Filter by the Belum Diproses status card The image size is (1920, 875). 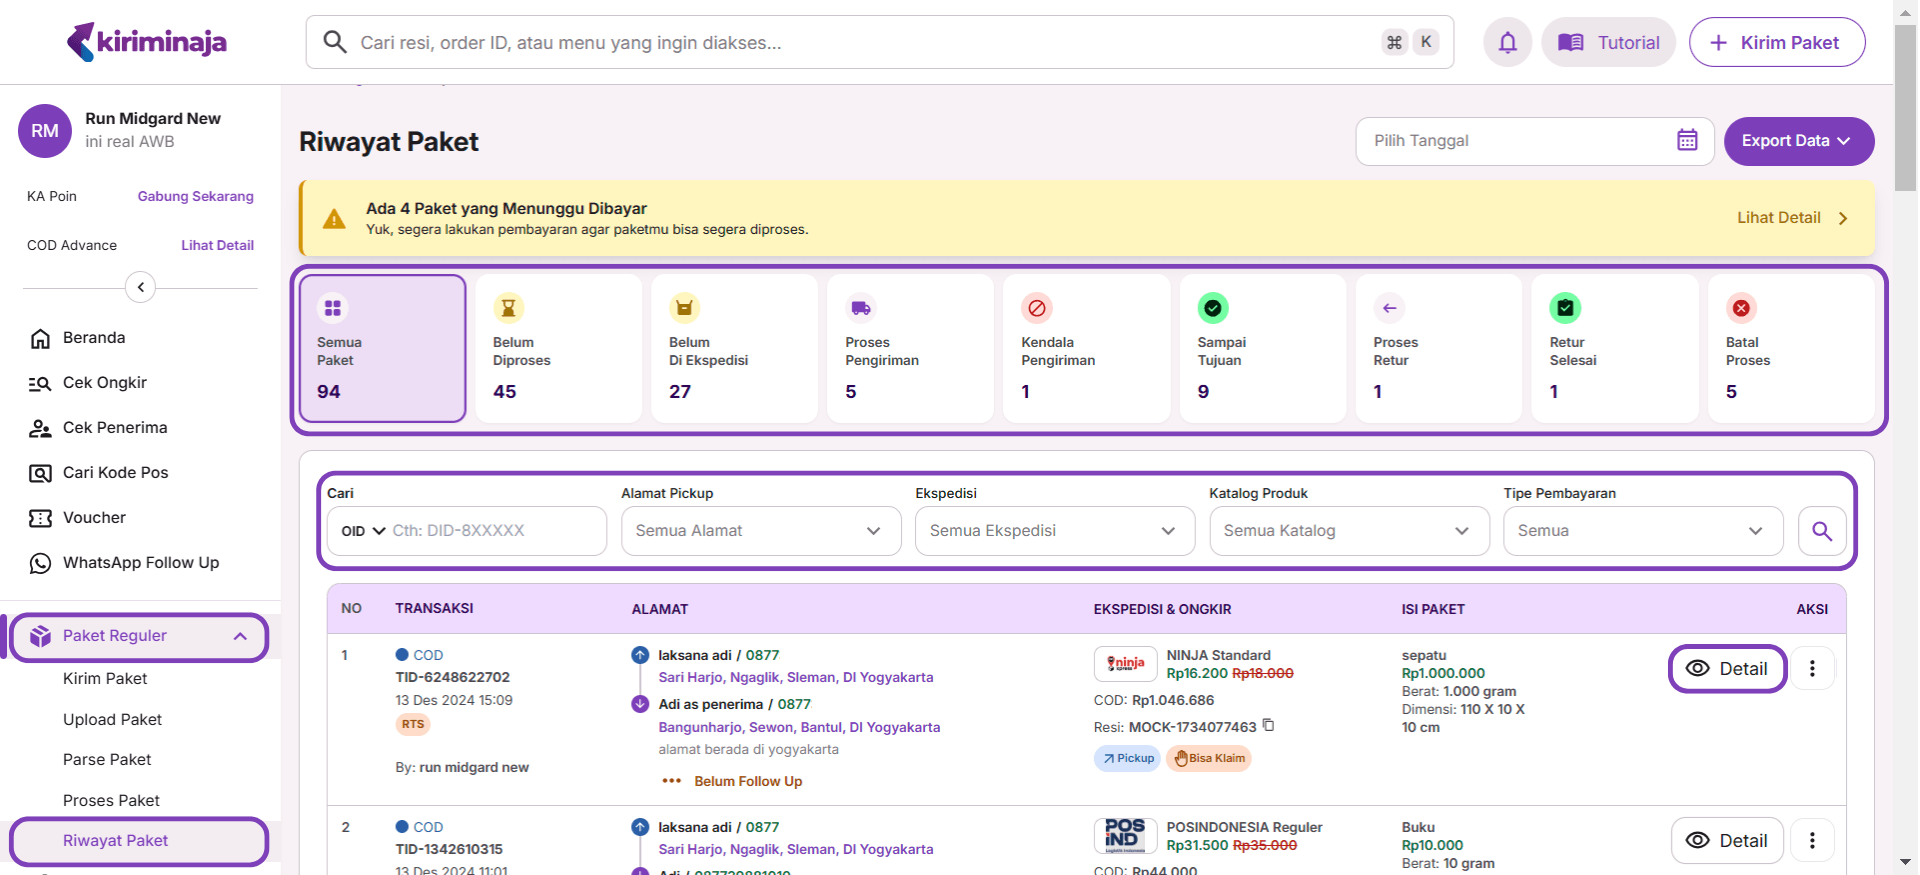pyautogui.click(x=558, y=348)
